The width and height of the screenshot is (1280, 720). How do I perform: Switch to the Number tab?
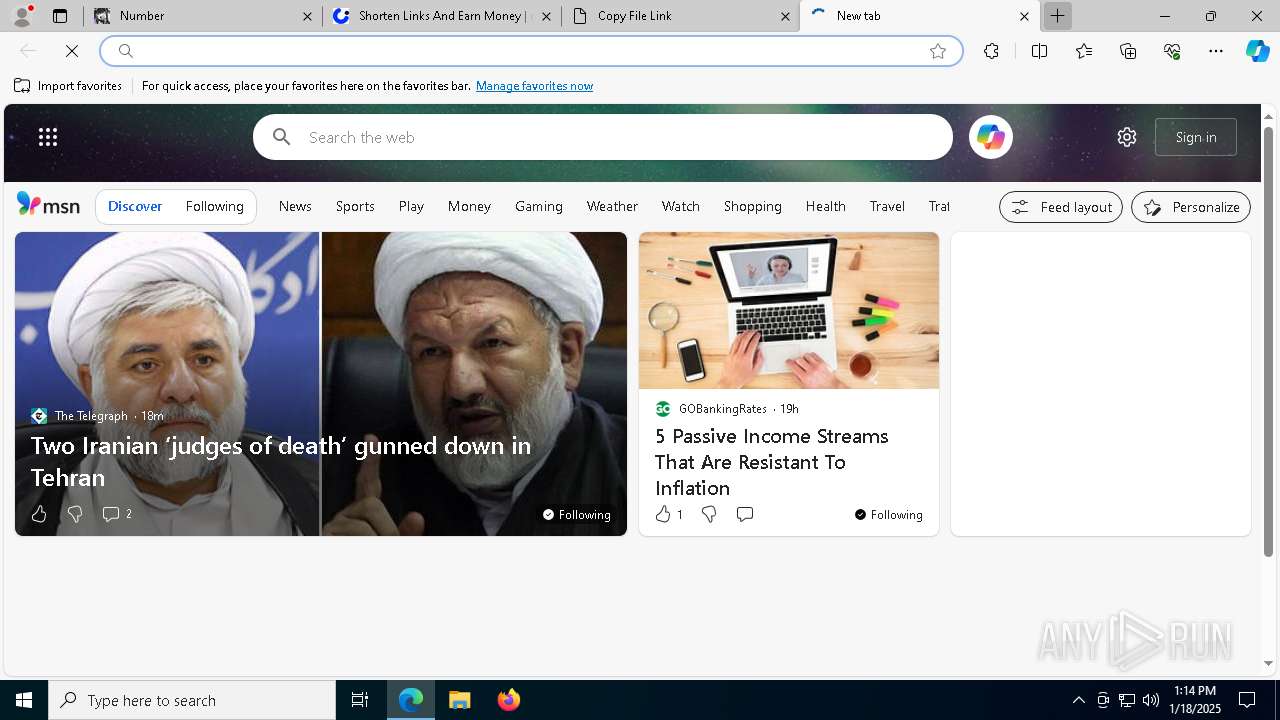(203, 16)
